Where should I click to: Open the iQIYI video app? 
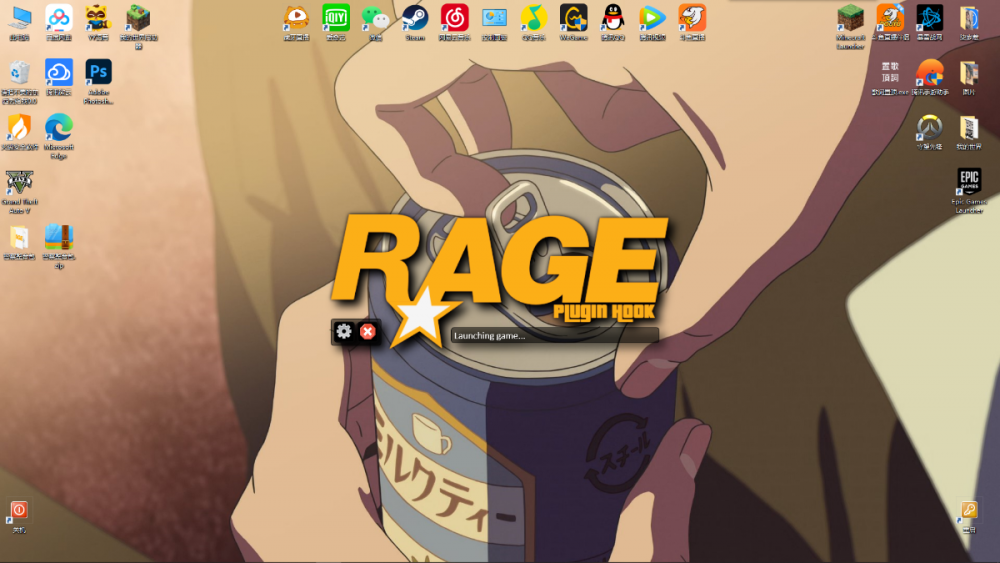(336, 18)
